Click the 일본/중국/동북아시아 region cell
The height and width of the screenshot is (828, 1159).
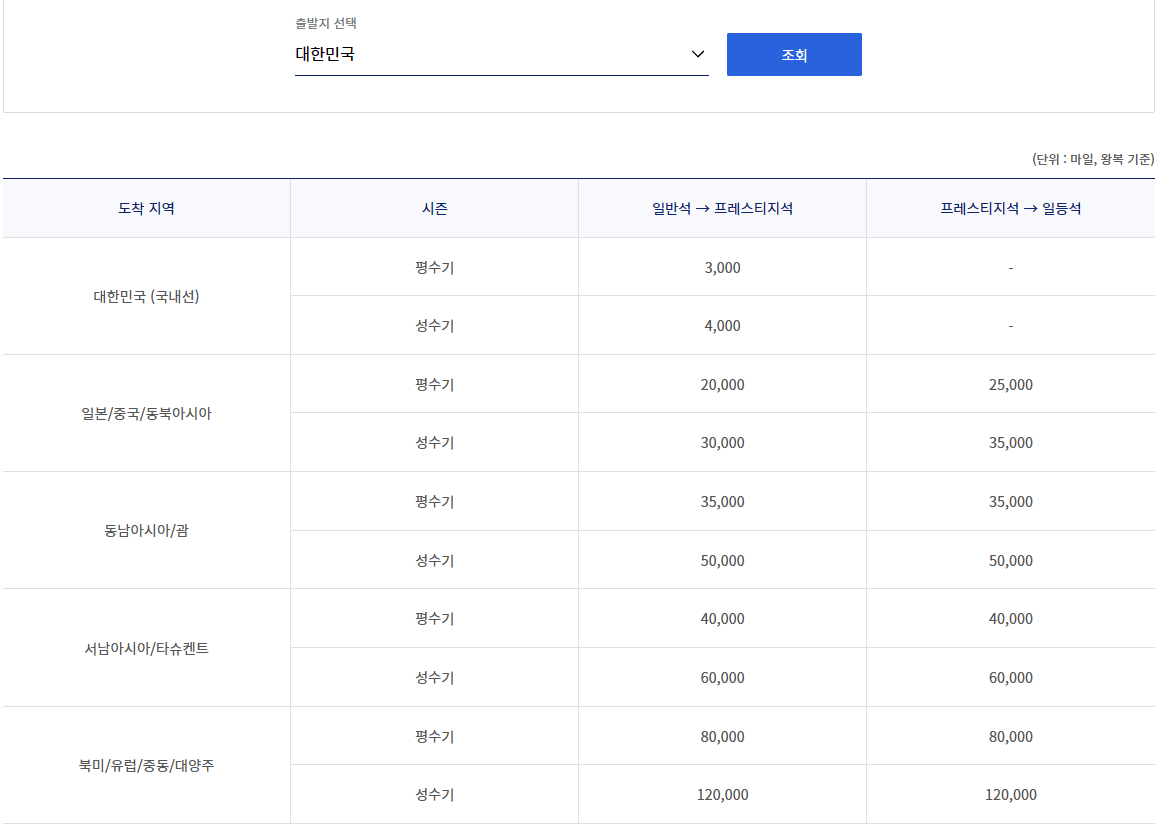[x=145, y=413]
